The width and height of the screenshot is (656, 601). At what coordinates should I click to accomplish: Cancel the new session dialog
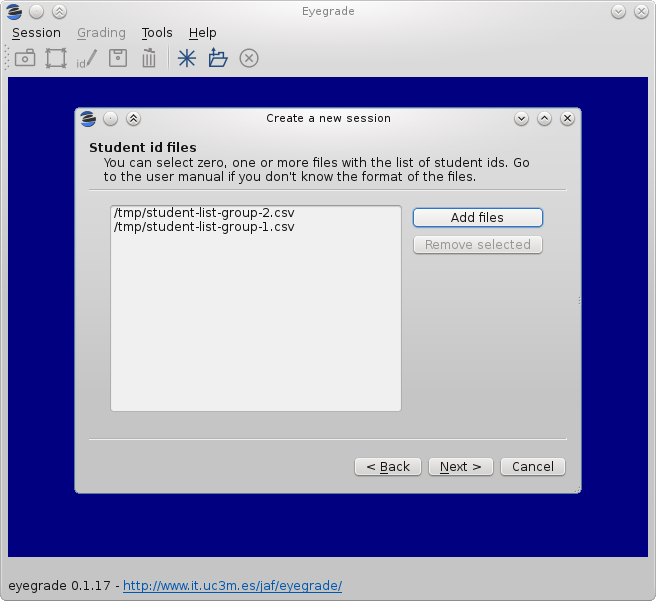click(533, 467)
